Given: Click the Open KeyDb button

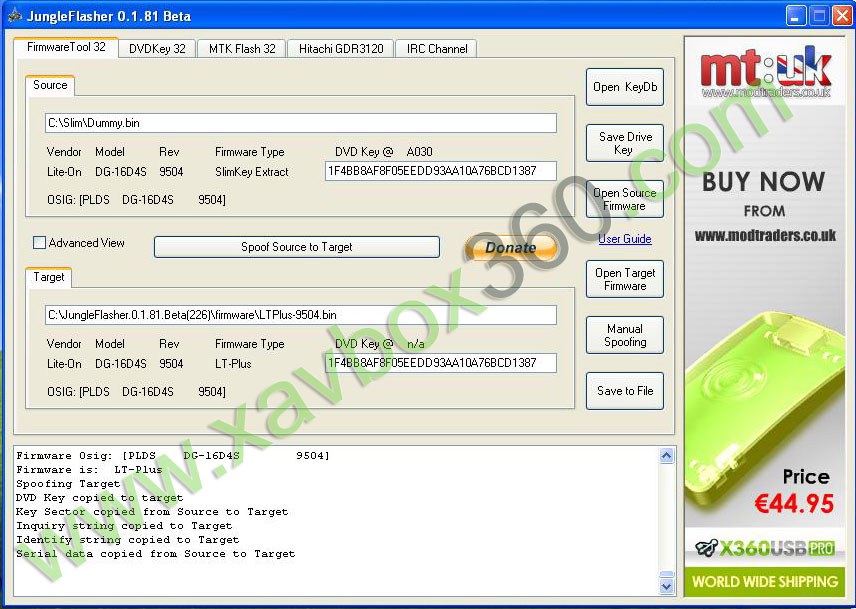Looking at the screenshot, I should (625, 87).
